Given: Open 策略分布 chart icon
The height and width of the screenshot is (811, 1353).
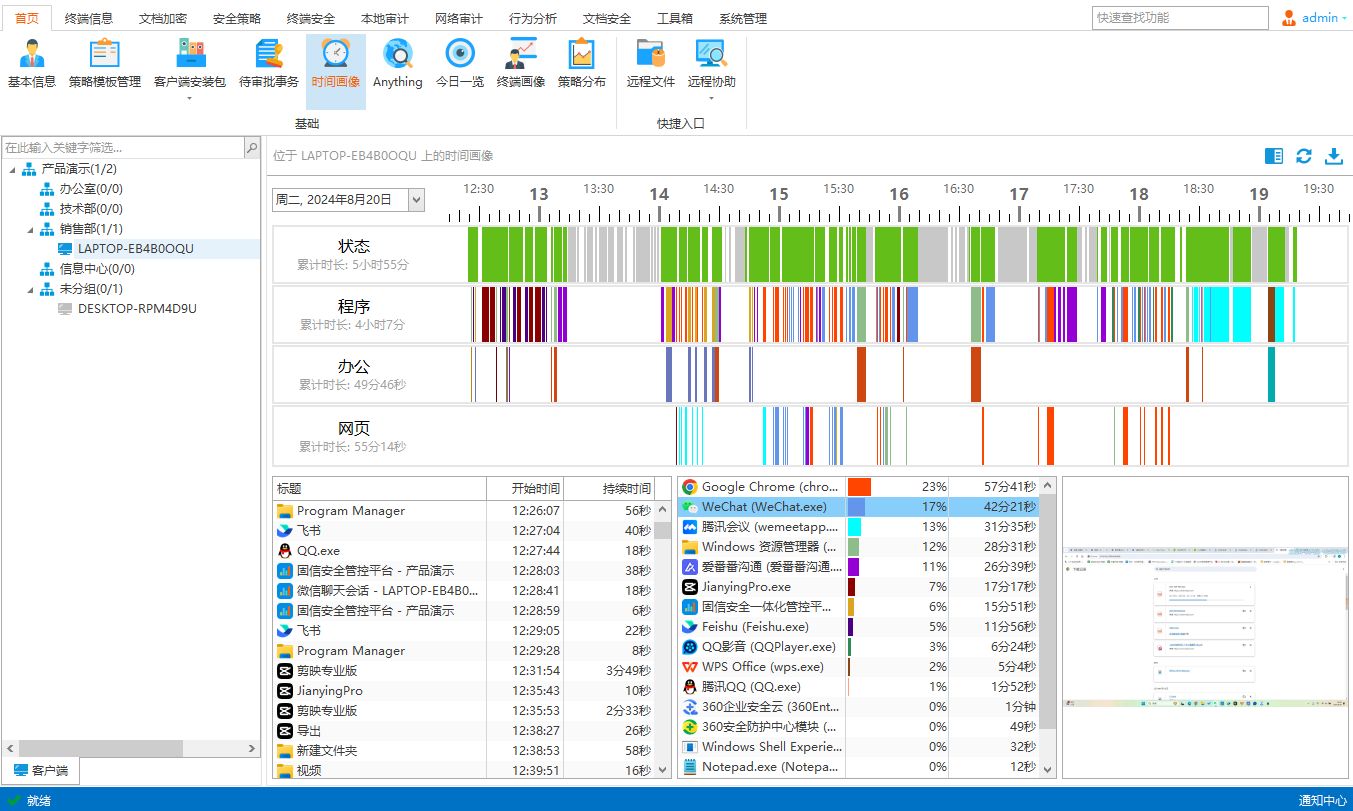Looking at the screenshot, I should click(x=581, y=53).
